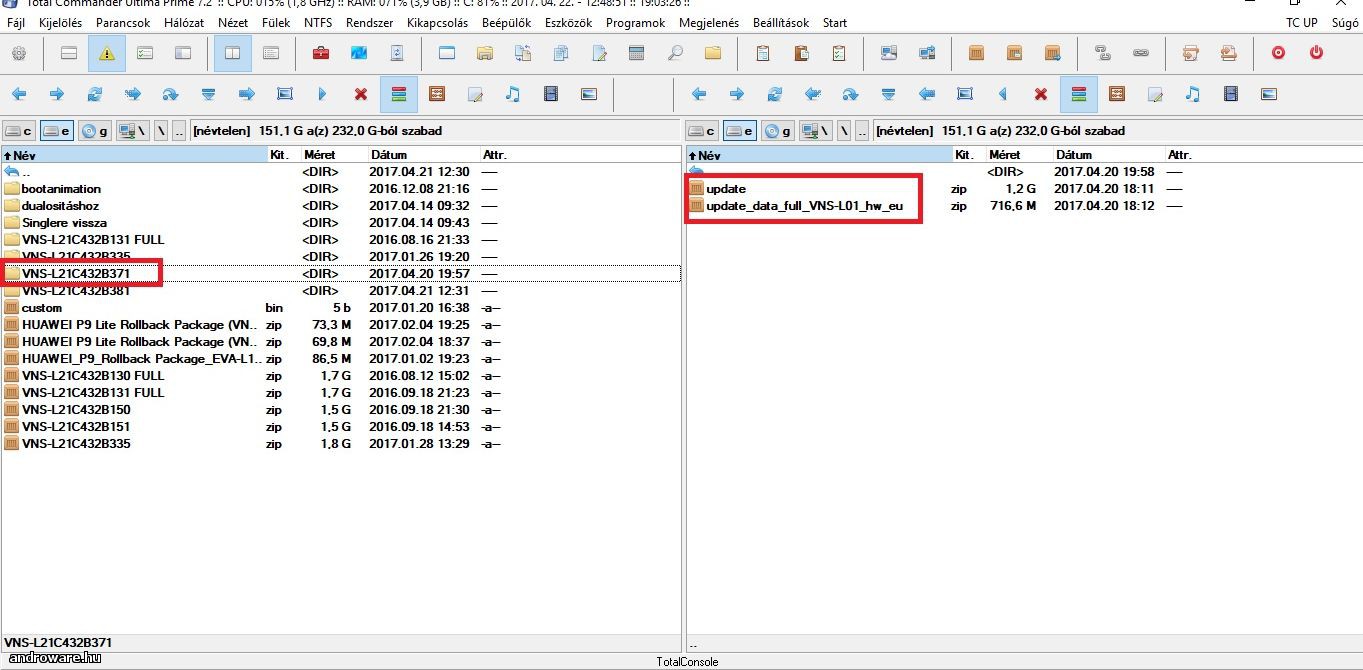Toggle left panel's highlighted colored-bars view button
The width and height of the screenshot is (1363, 670).
[399, 94]
